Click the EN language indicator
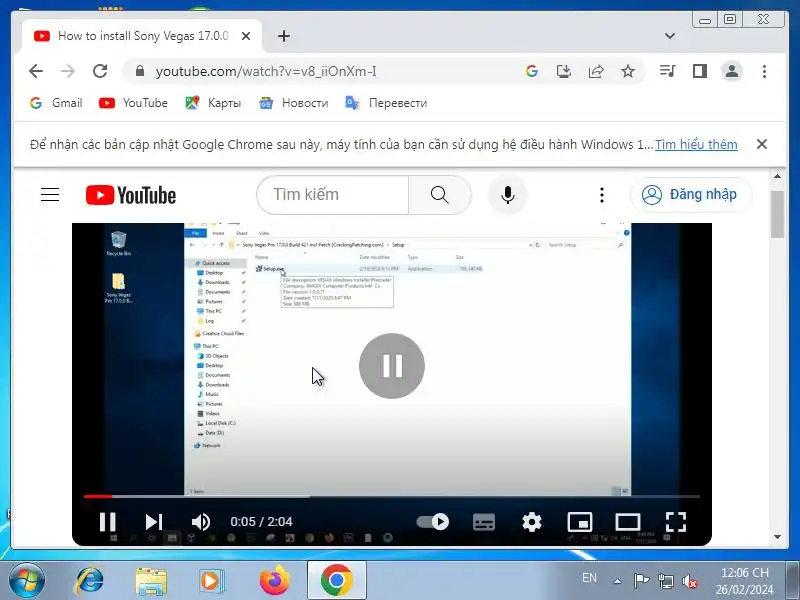The image size is (800, 600). pos(589,578)
